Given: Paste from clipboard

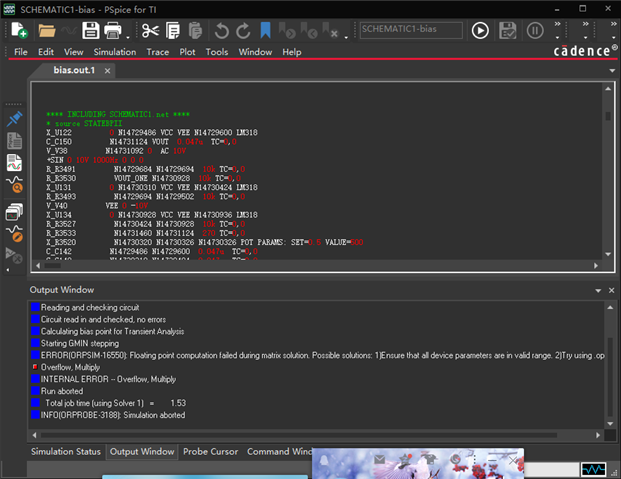Looking at the screenshot, I should tap(195, 31).
